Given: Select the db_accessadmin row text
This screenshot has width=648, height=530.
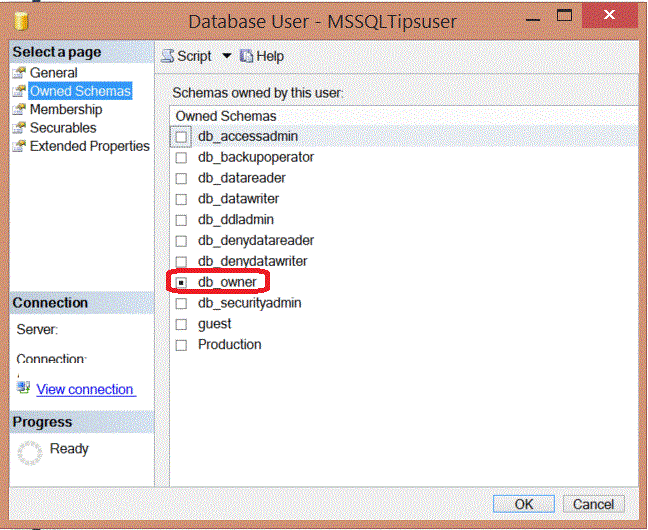Looking at the screenshot, I should [x=248, y=136].
